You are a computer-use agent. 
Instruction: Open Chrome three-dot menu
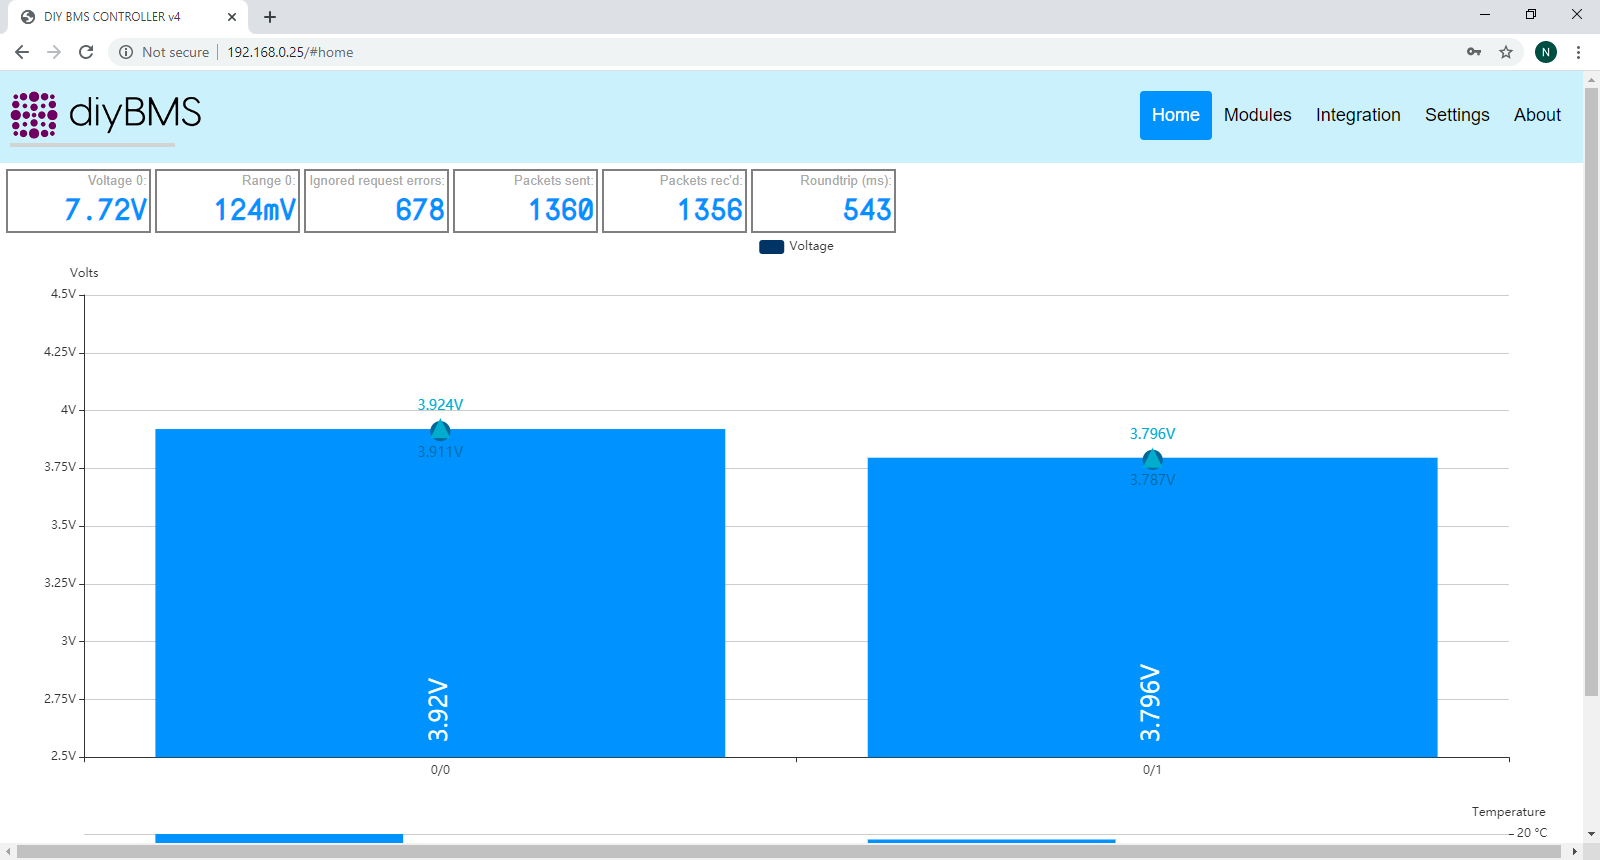click(x=1578, y=52)
